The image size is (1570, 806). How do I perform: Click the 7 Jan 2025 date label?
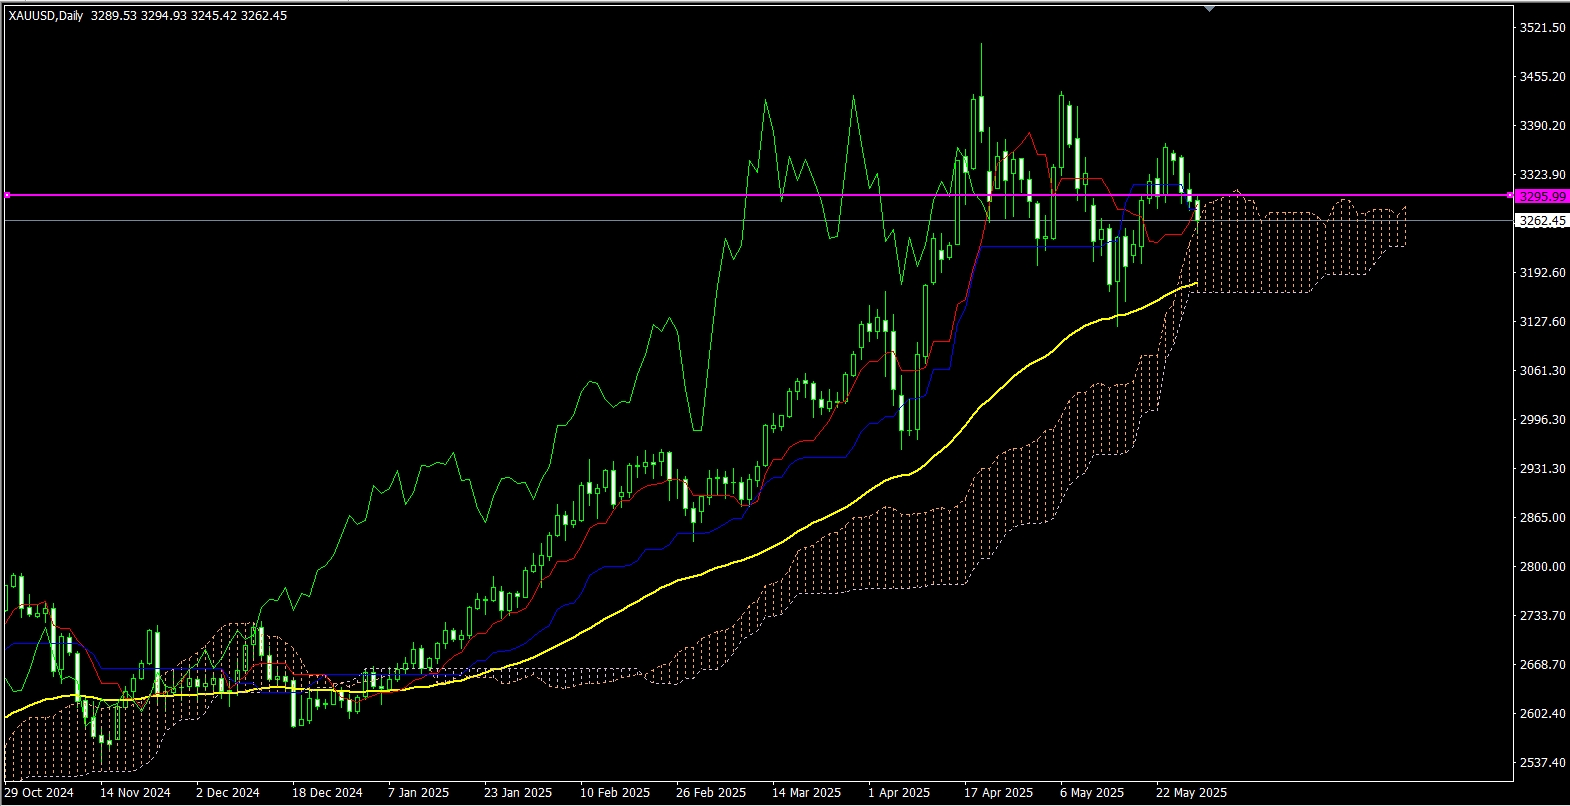click(419, 793)
